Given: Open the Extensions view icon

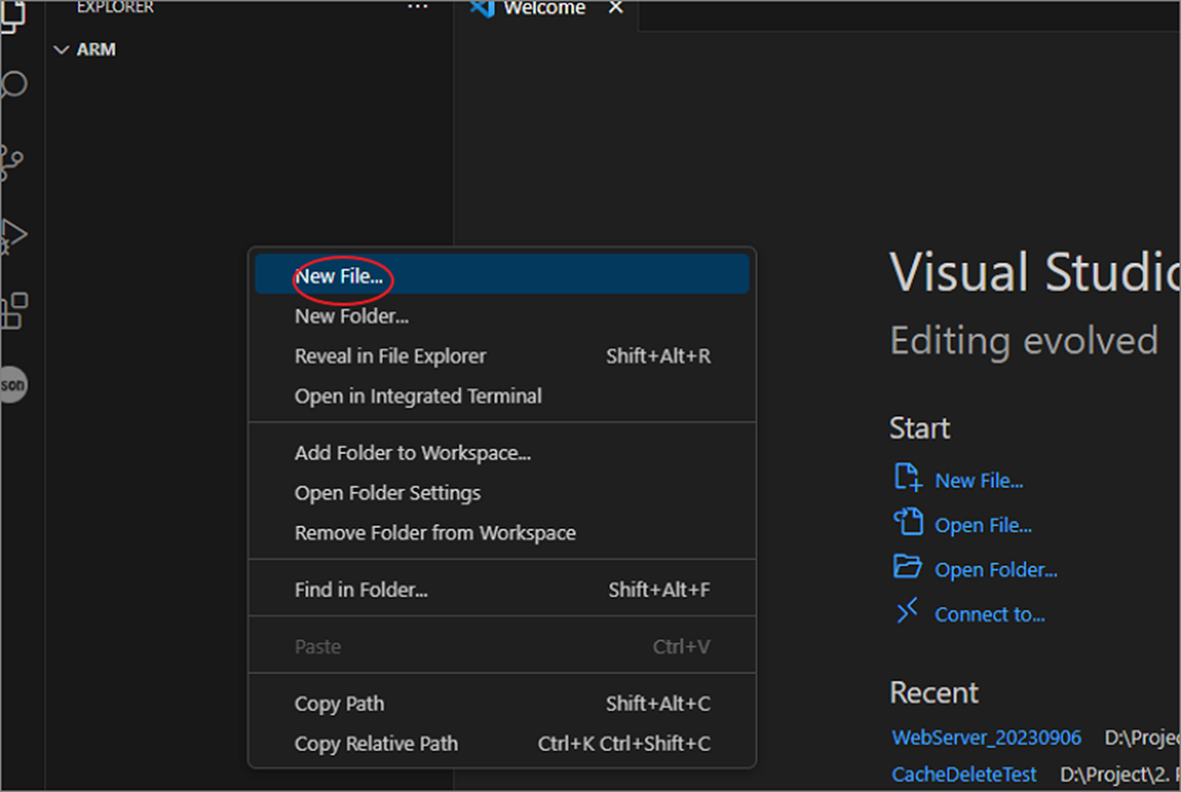Looking at the screenshot, I should (x=14, y=311).
